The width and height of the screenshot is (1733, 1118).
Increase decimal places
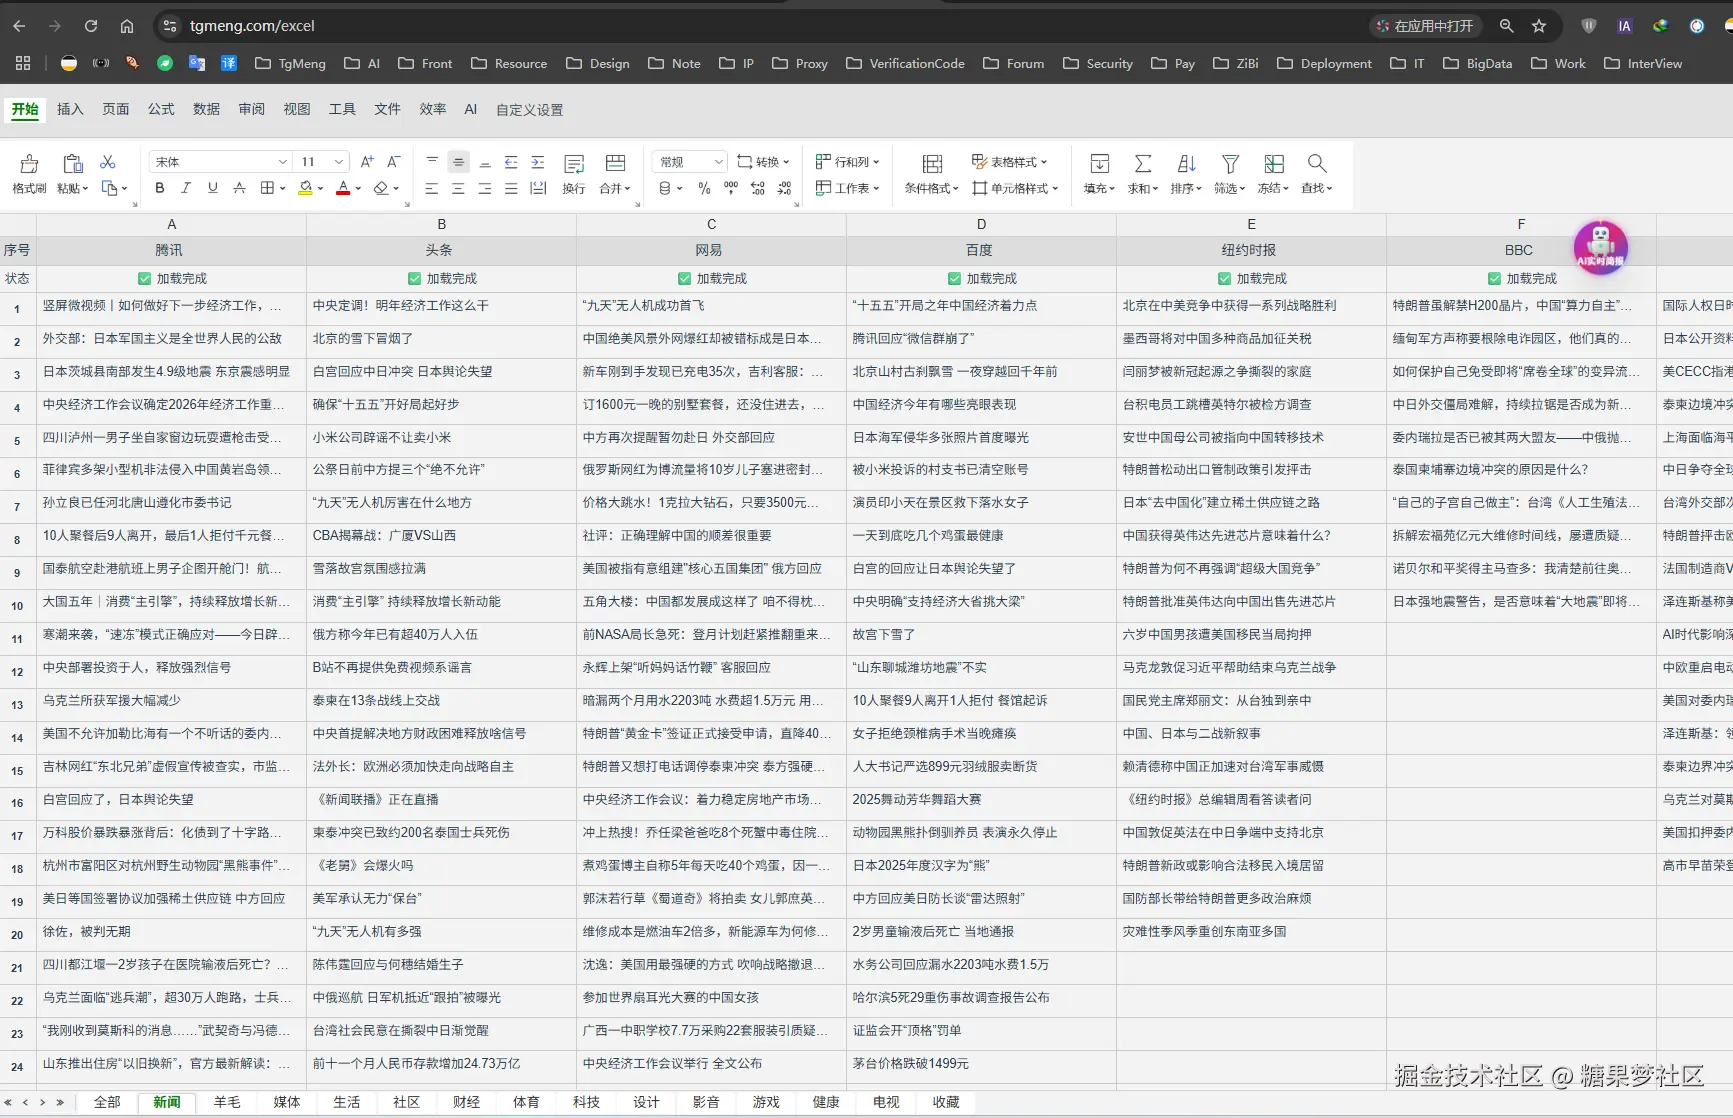758,188
